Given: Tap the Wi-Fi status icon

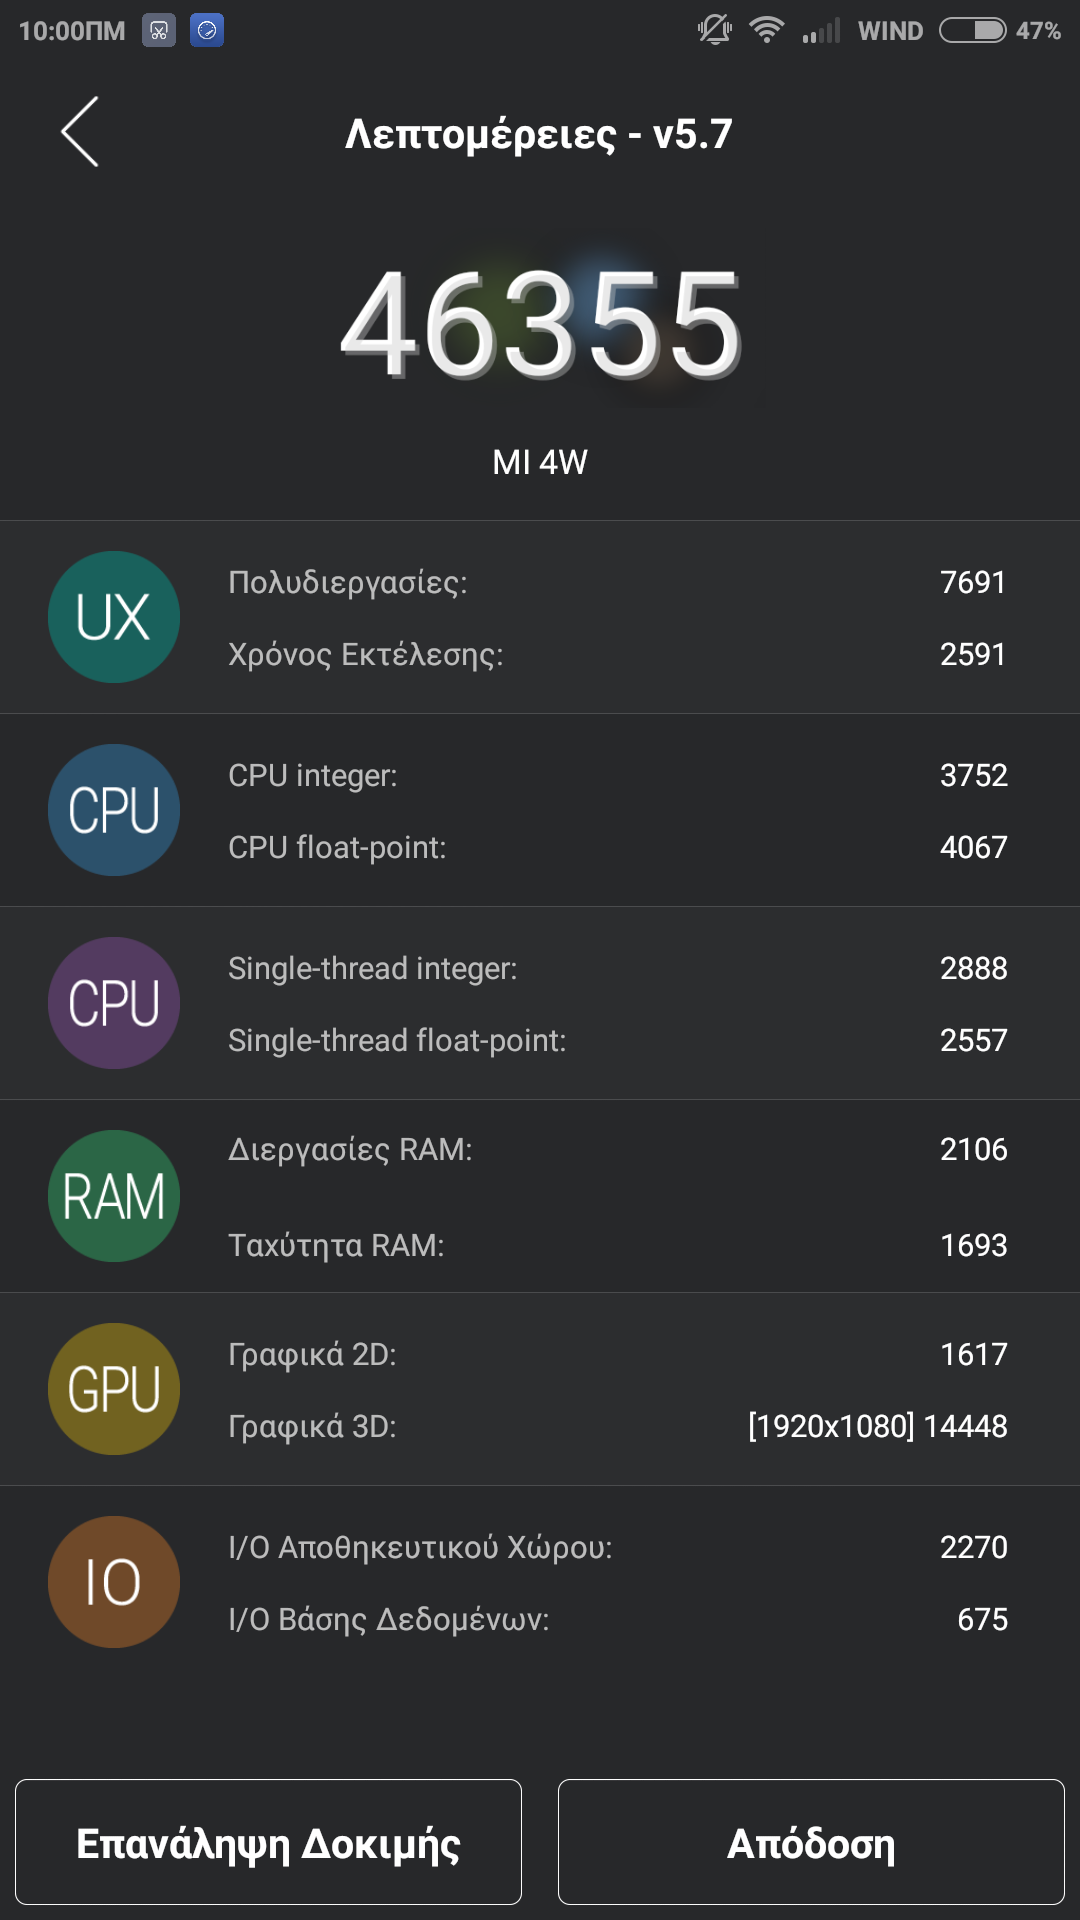Looking at the screenshot, I should pos(767,31).
